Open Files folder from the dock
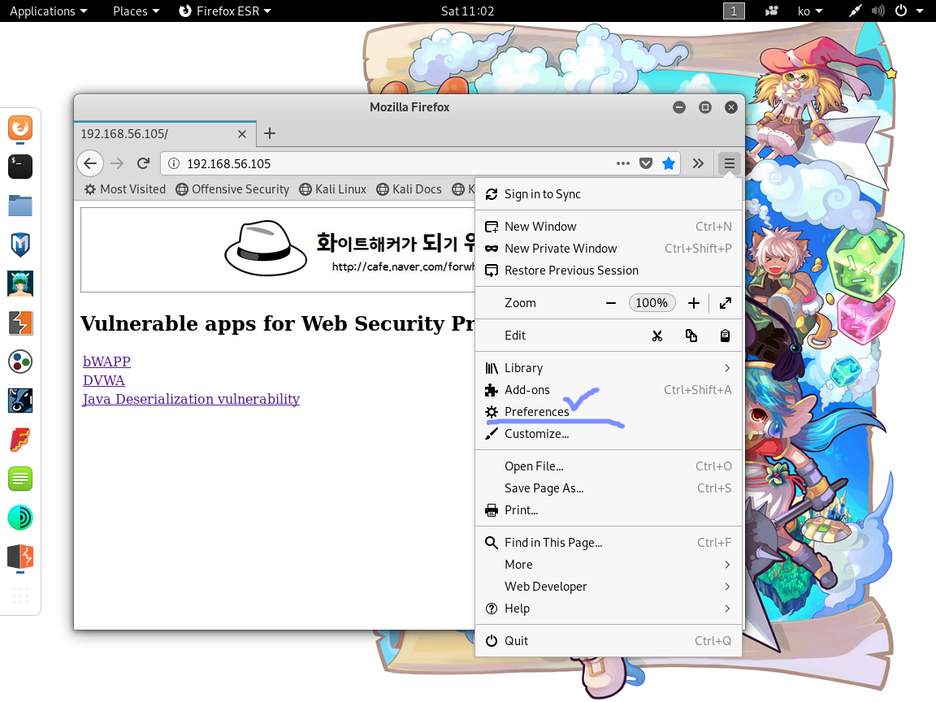 [x=20, y=205]
